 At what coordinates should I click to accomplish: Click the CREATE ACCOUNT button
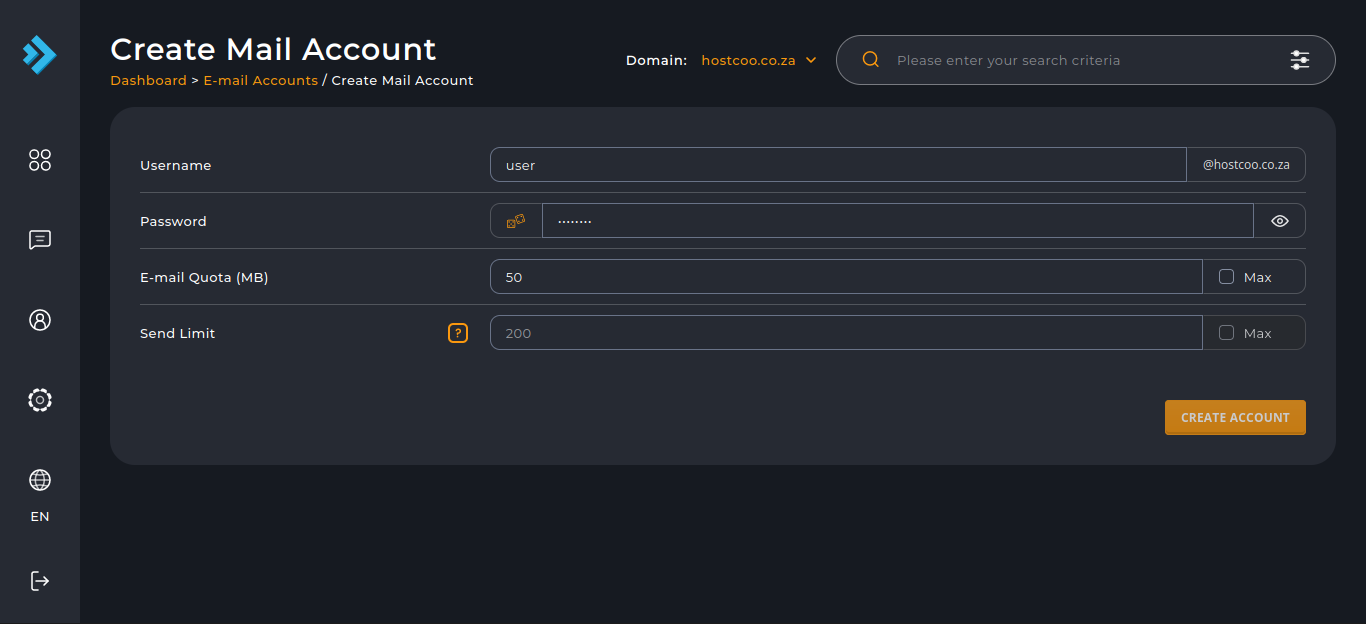(x=1235, y=418)
